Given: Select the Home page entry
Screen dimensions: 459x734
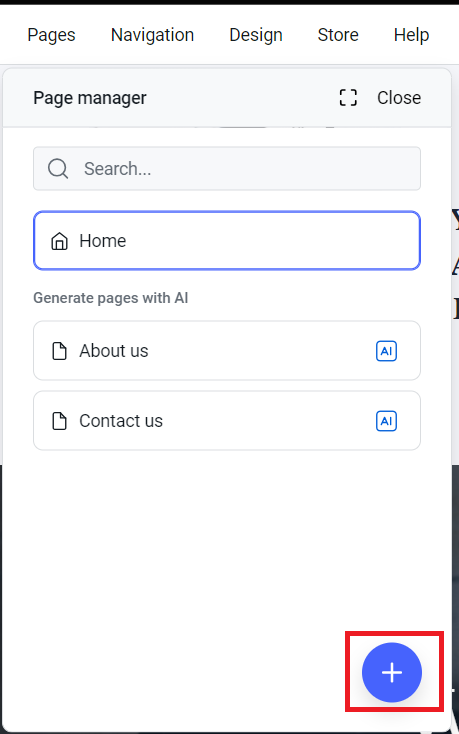Looking at the screenshot, I should click(227, 241).
